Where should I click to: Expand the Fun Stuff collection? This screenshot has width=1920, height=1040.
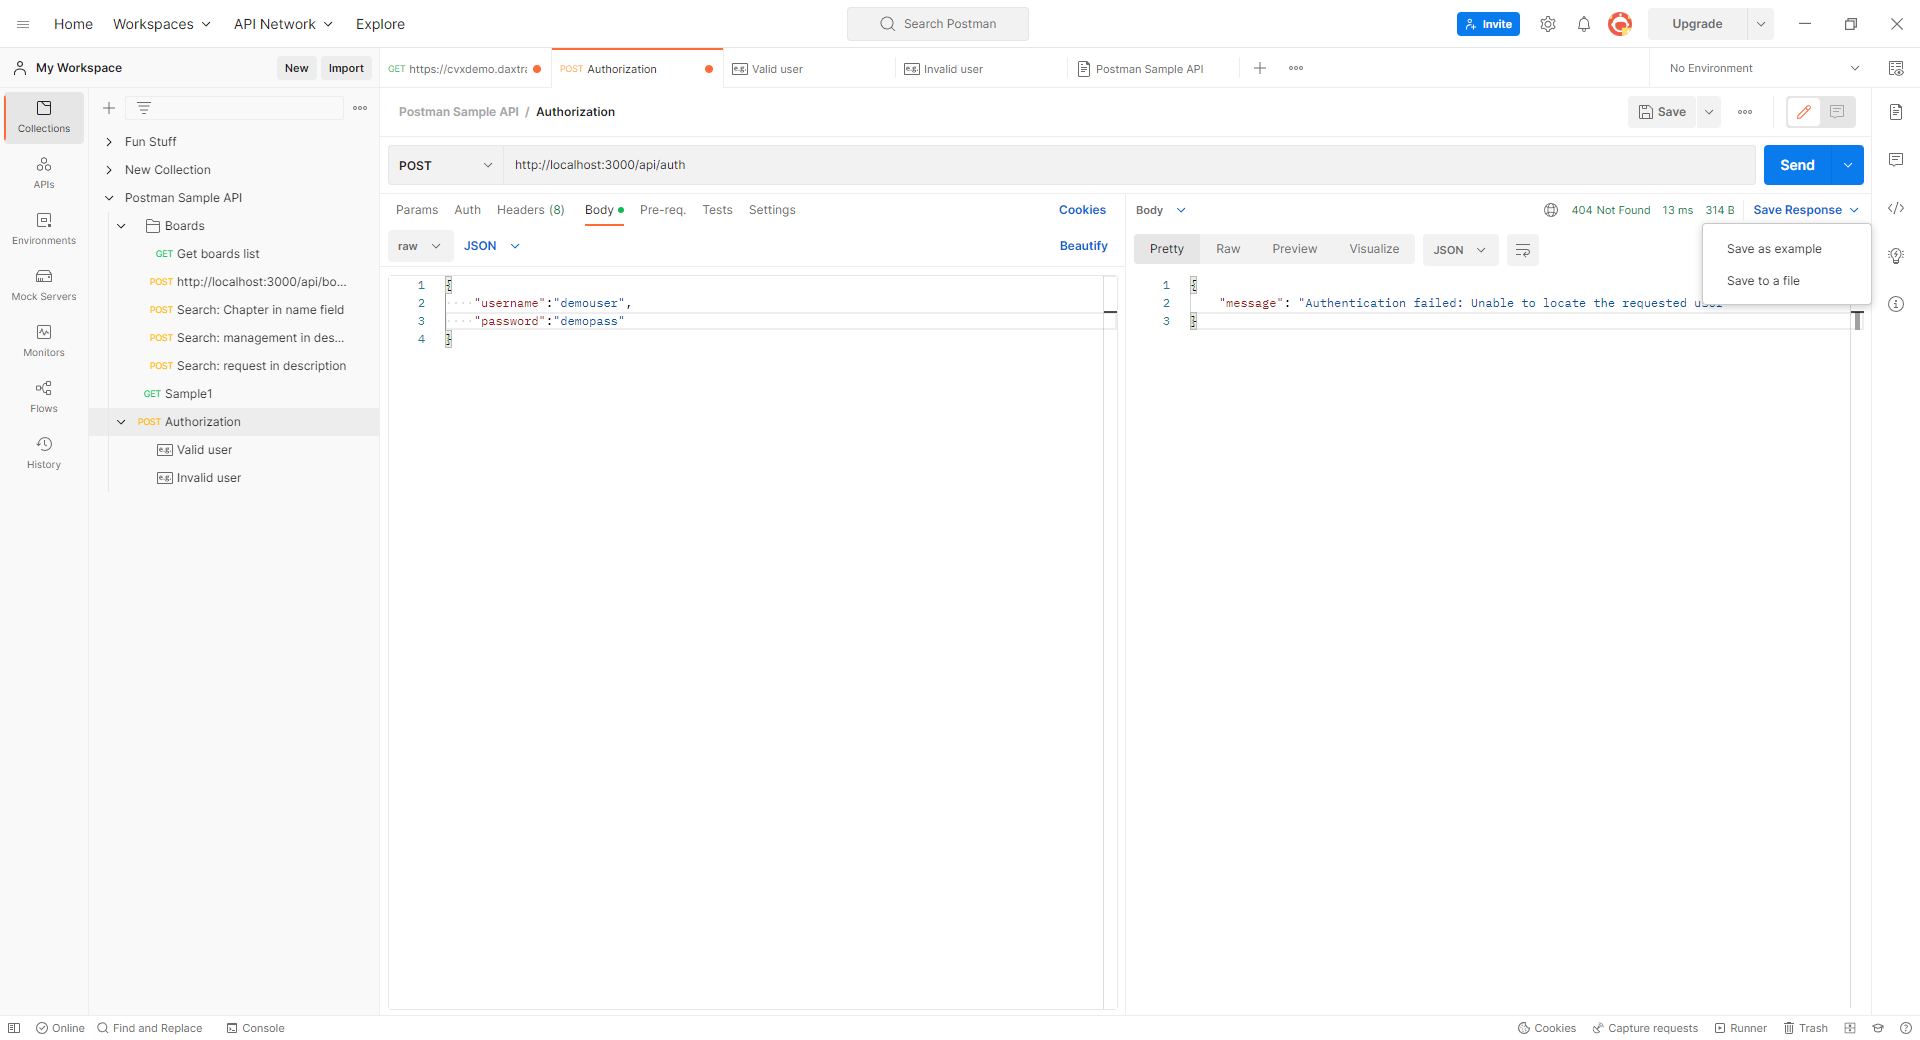pos(109,142)
